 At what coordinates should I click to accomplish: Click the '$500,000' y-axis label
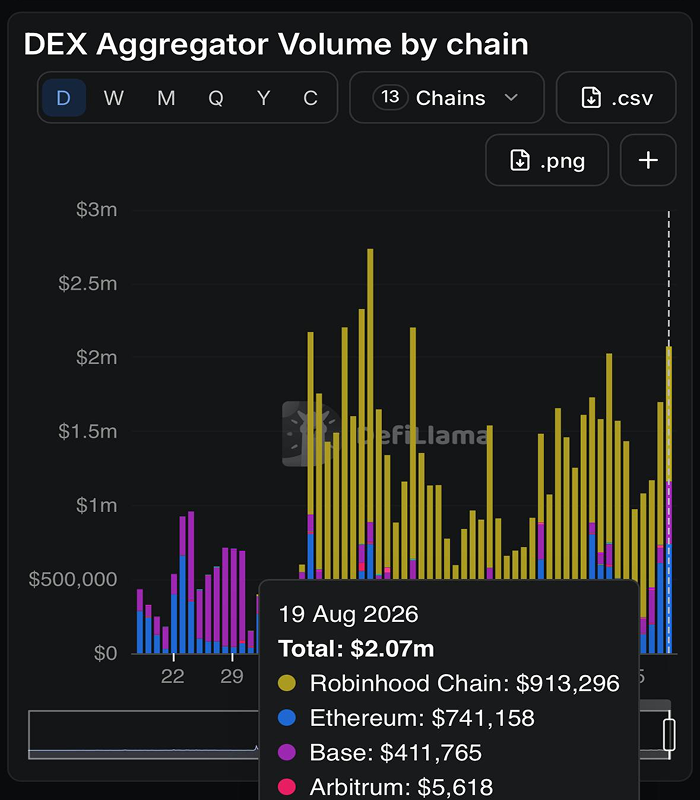coord(73,579)
